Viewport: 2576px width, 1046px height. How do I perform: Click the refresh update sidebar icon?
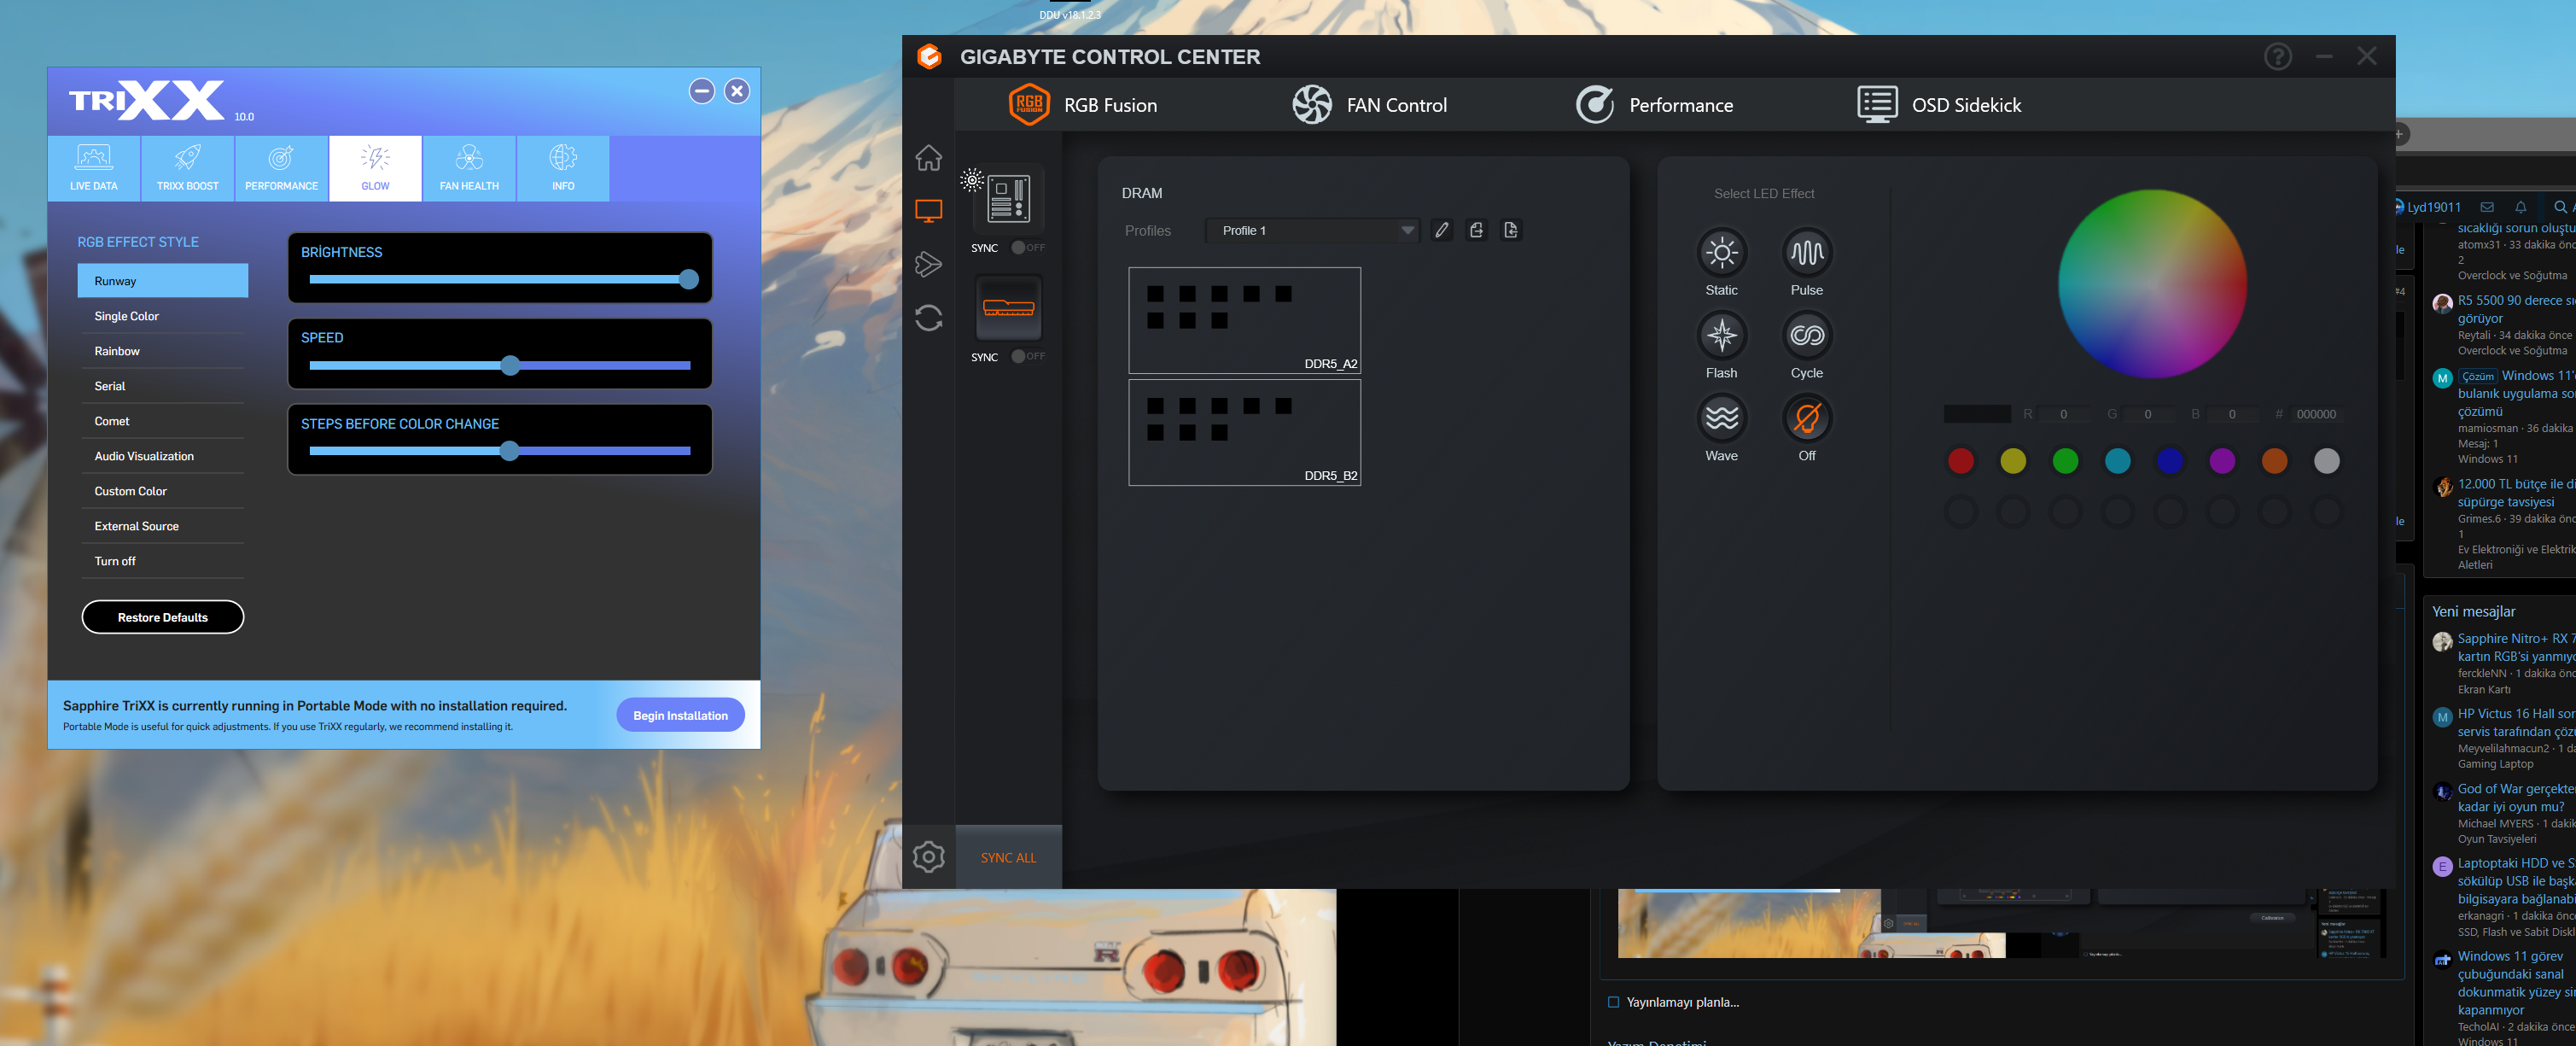(928, 318)
